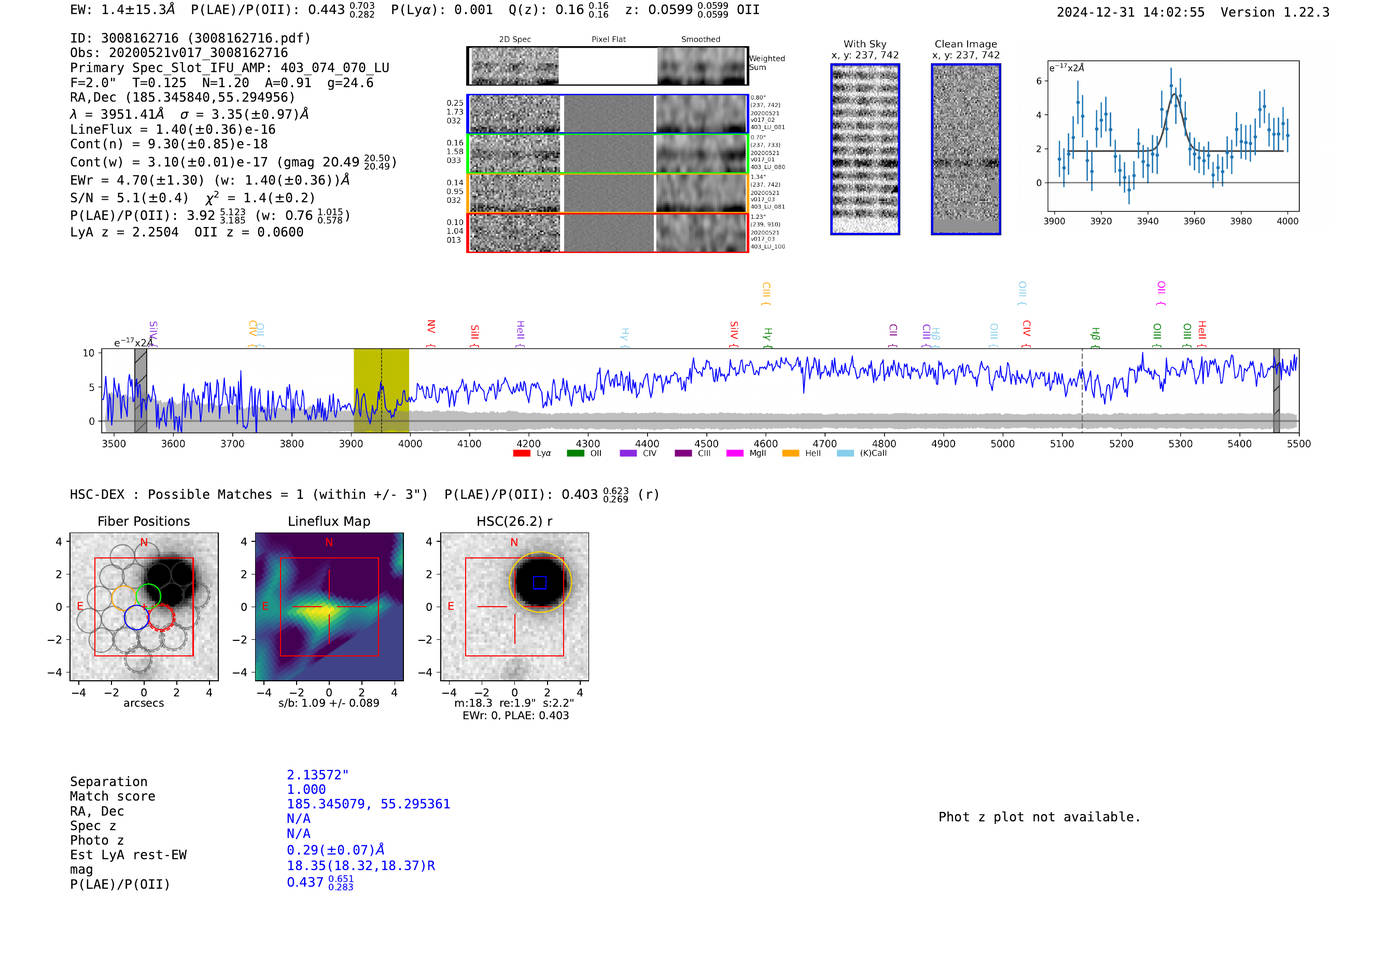Image resolution: width=1400 pixels, height=953 pixels.
Task: Click the green fiber circle in Fiber Positions
Action: coord(148,596)
